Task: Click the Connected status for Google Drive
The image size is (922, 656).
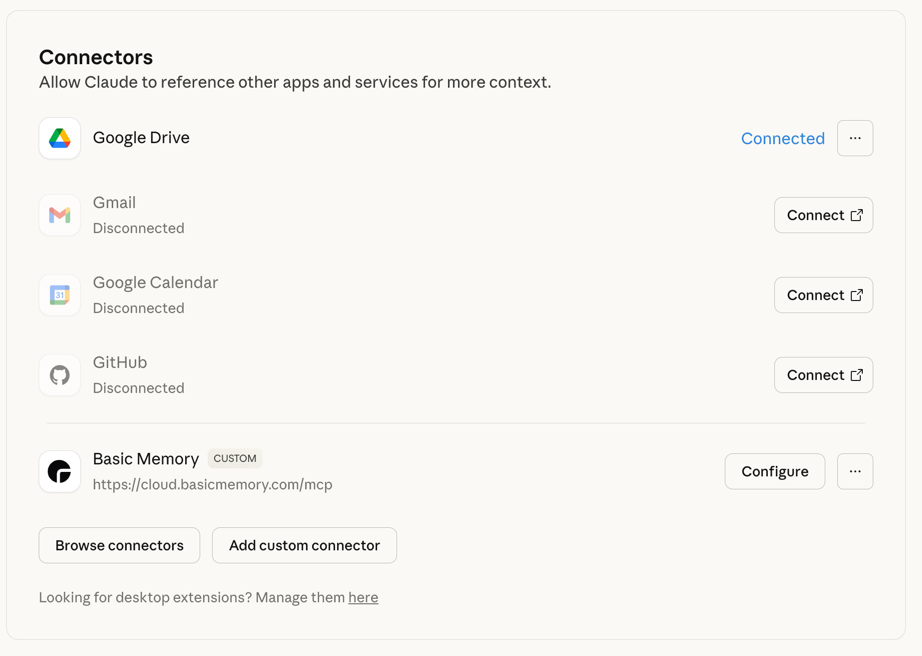Action: (782, 139)
